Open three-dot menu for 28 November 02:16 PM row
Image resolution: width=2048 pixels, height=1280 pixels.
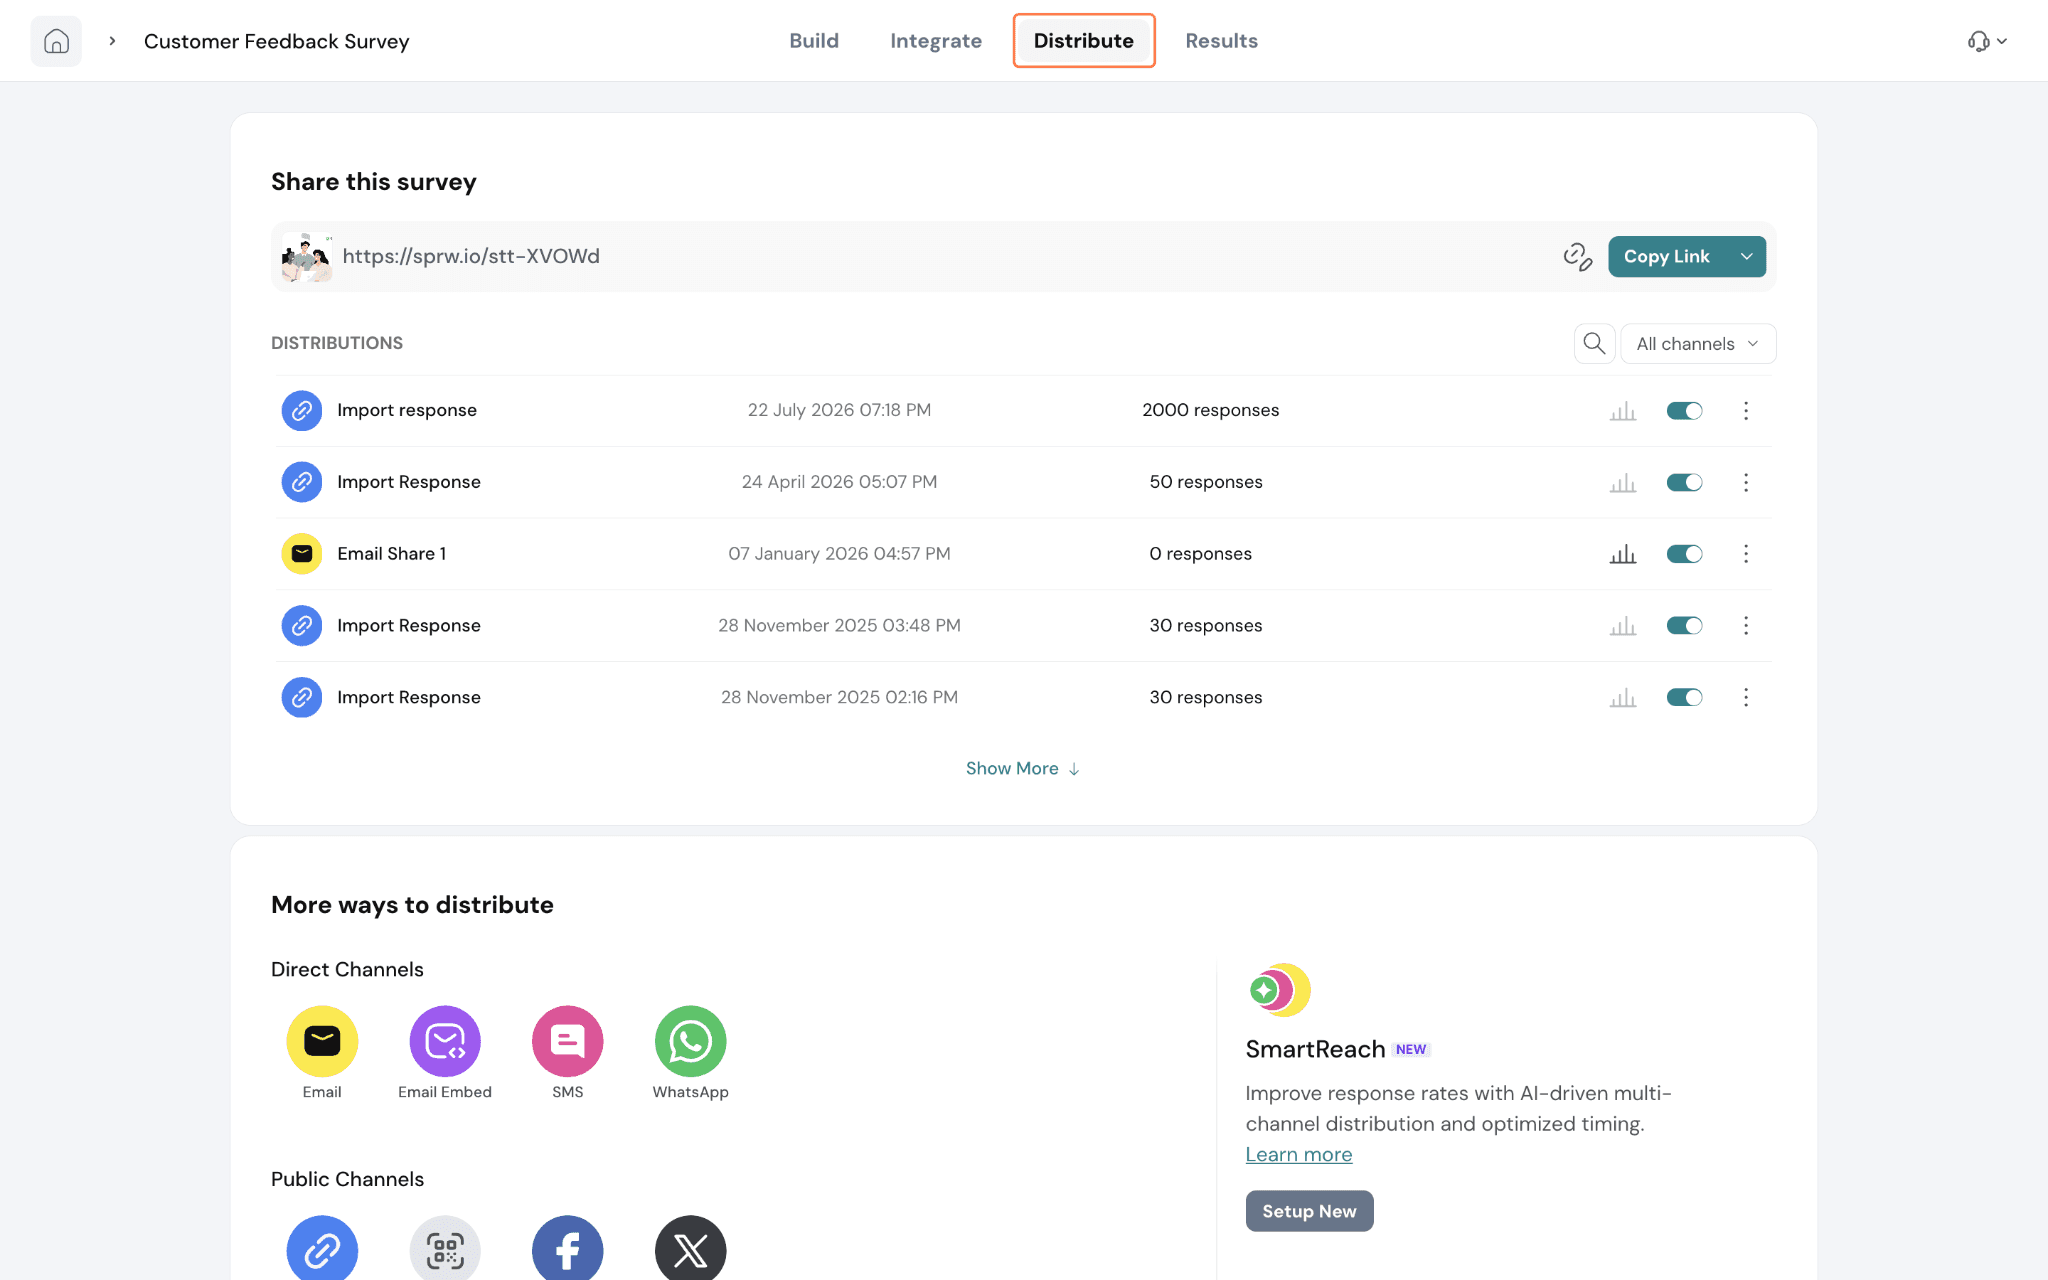(x=1746, y=697)
